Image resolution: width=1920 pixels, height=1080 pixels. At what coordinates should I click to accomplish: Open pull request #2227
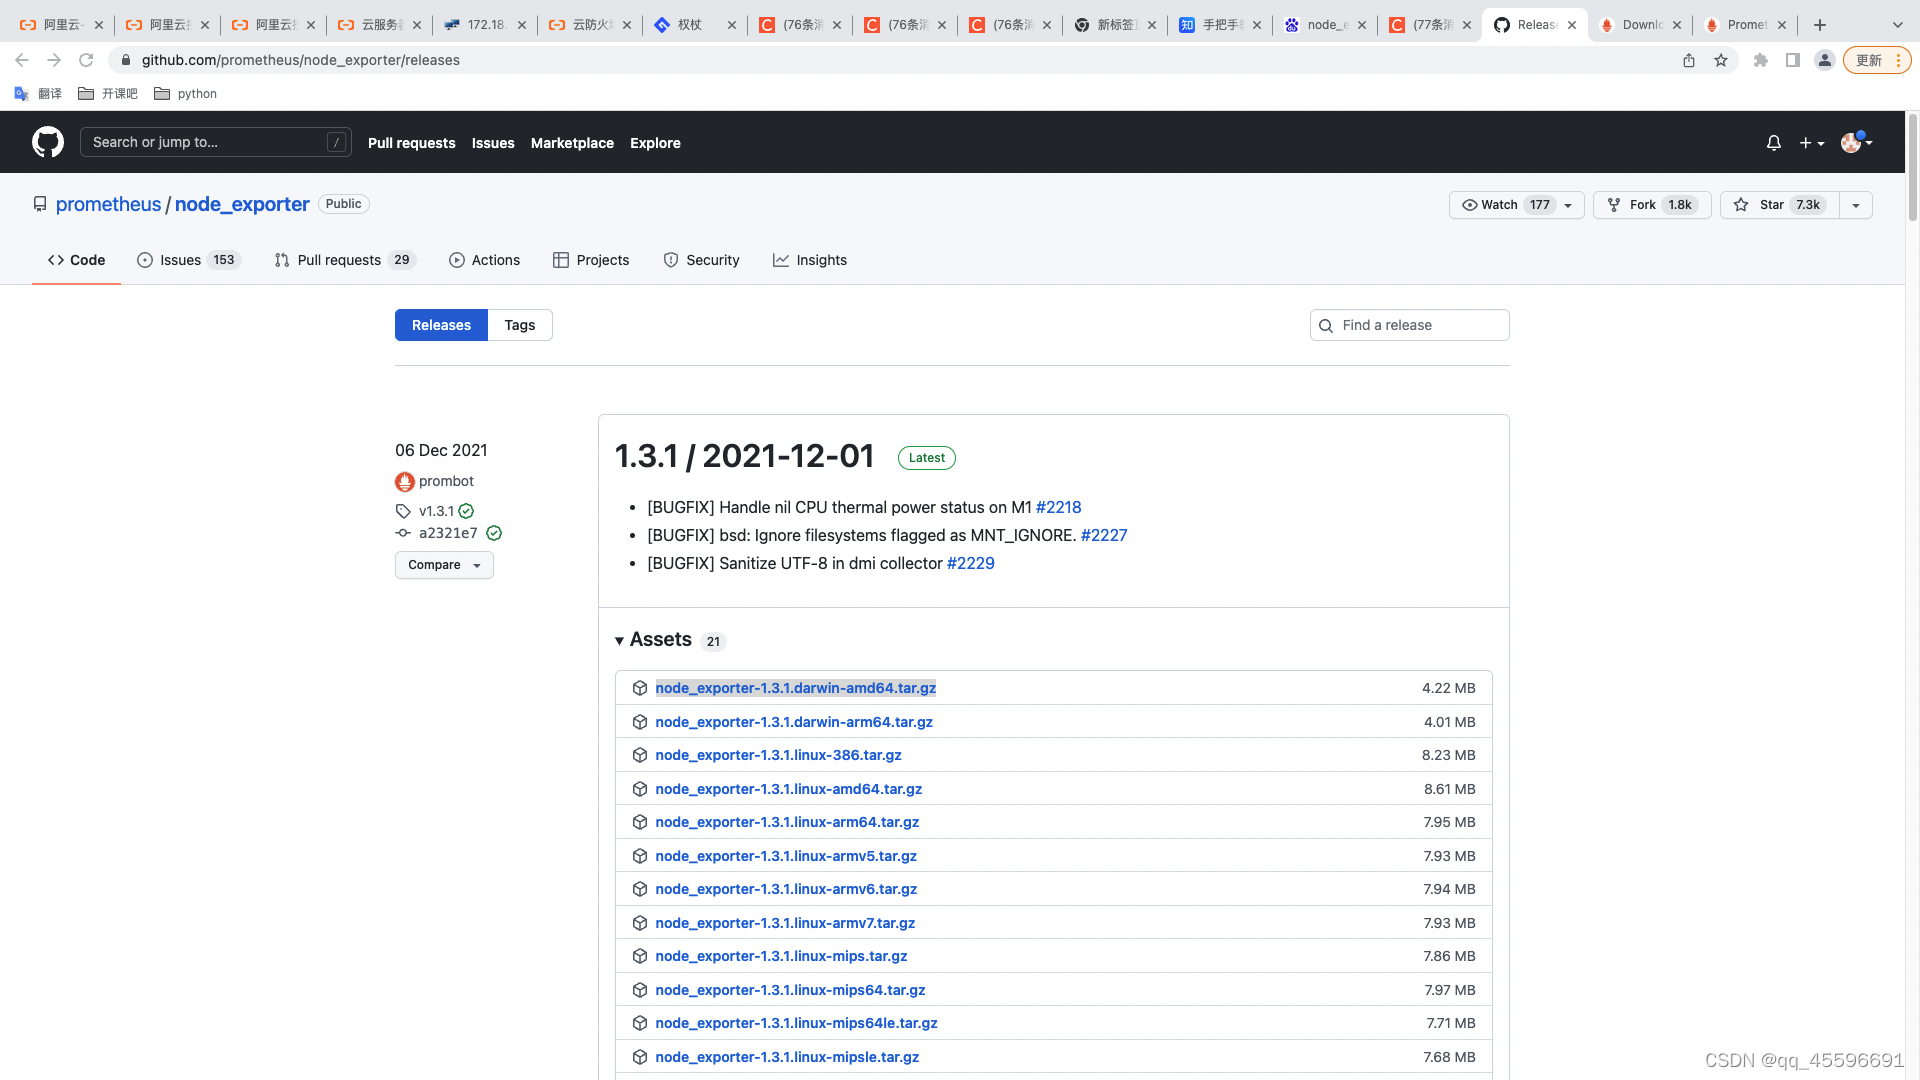[1104, 535]
